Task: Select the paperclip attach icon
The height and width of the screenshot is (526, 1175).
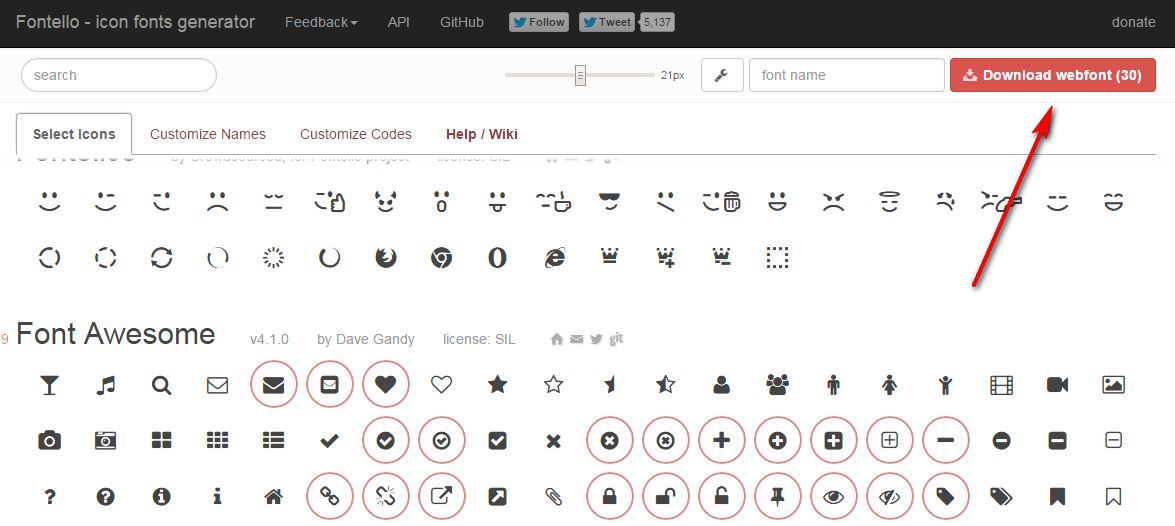Action: [554, 497]
